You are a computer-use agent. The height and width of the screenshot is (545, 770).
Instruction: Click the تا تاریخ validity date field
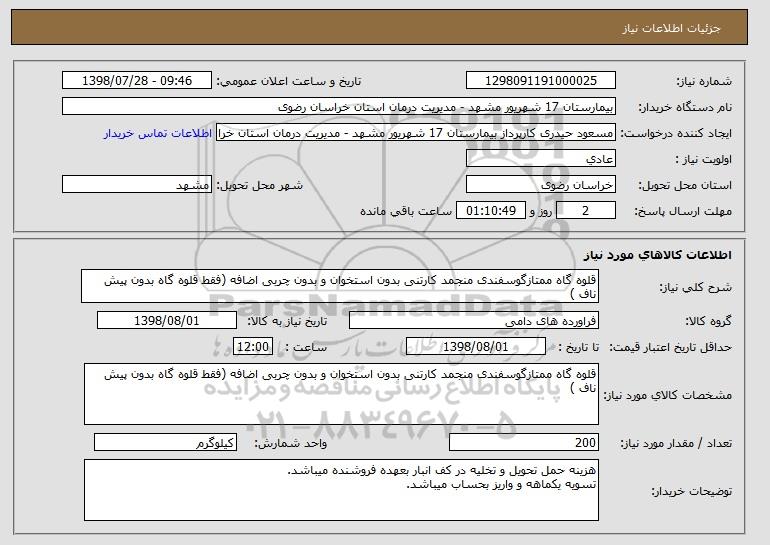pos(476,347)
